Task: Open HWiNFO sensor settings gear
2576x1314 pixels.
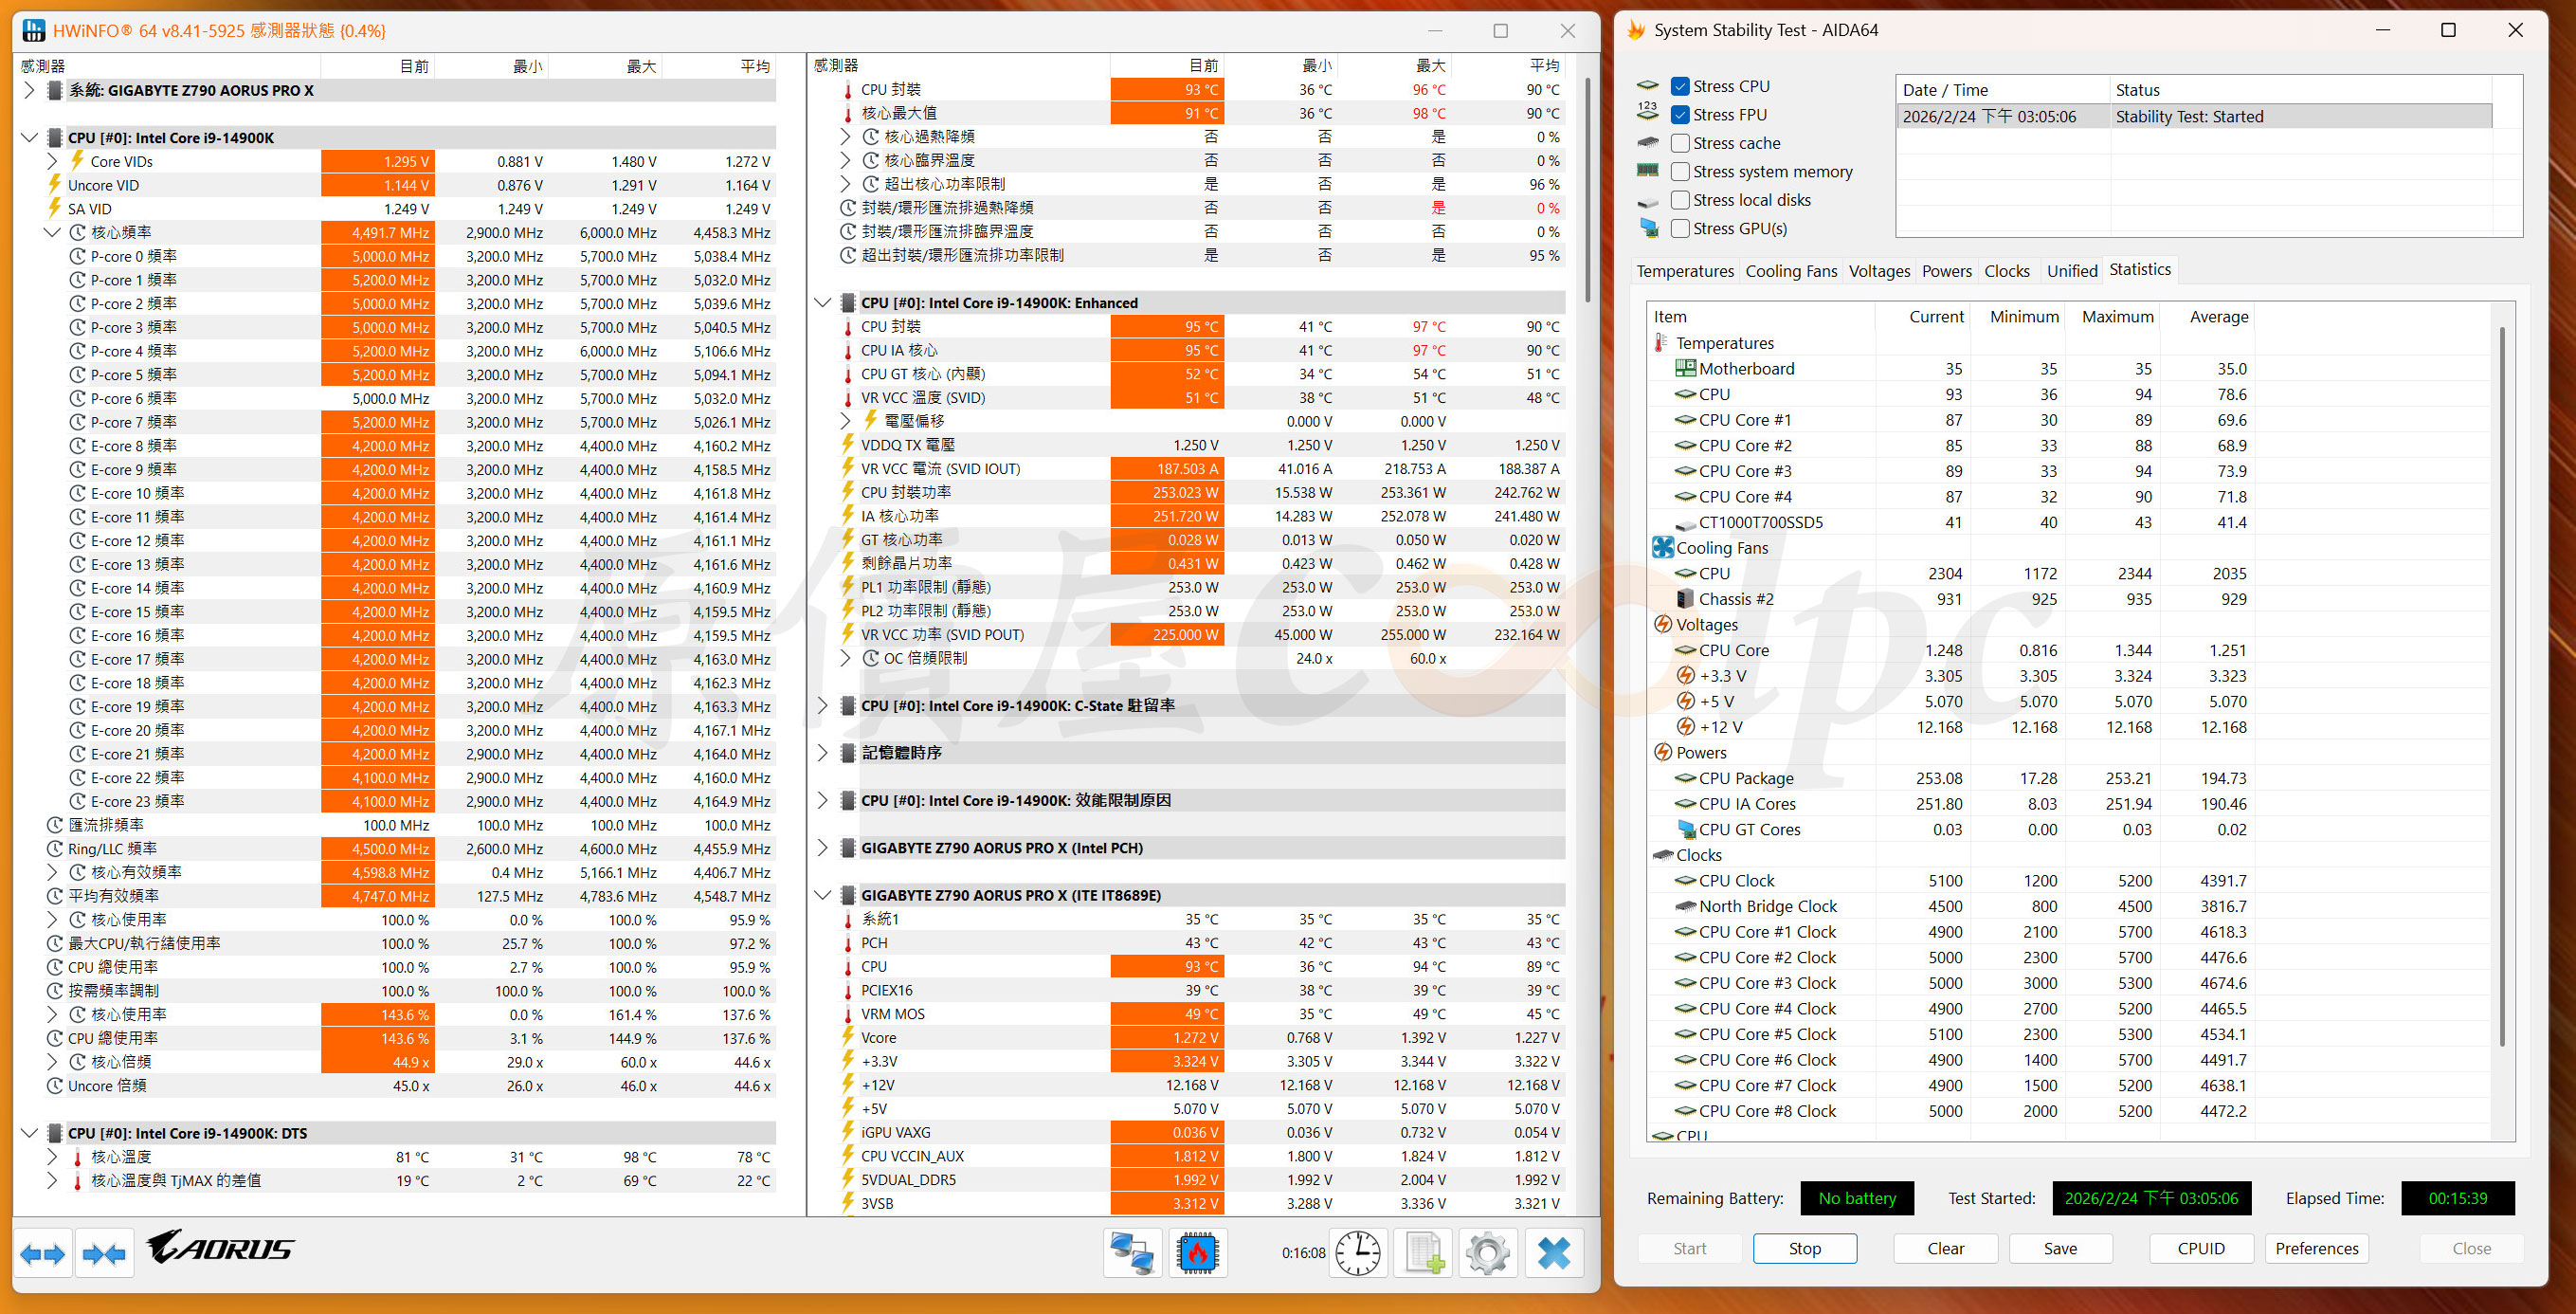Action: tap(1487, 1253)
